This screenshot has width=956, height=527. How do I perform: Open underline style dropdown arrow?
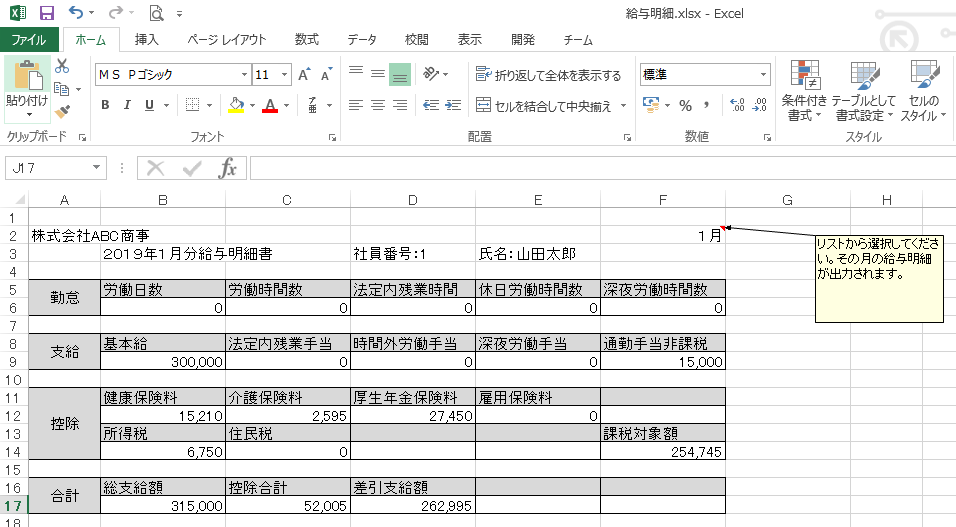166,106
